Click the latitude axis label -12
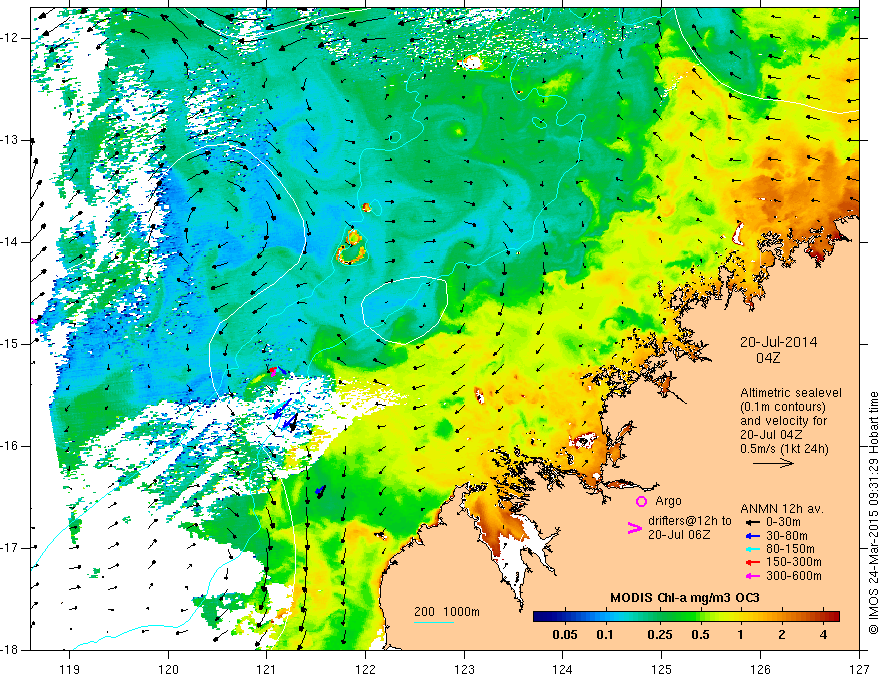This screenshot has width=880, height=680. [x=11, y=38]
